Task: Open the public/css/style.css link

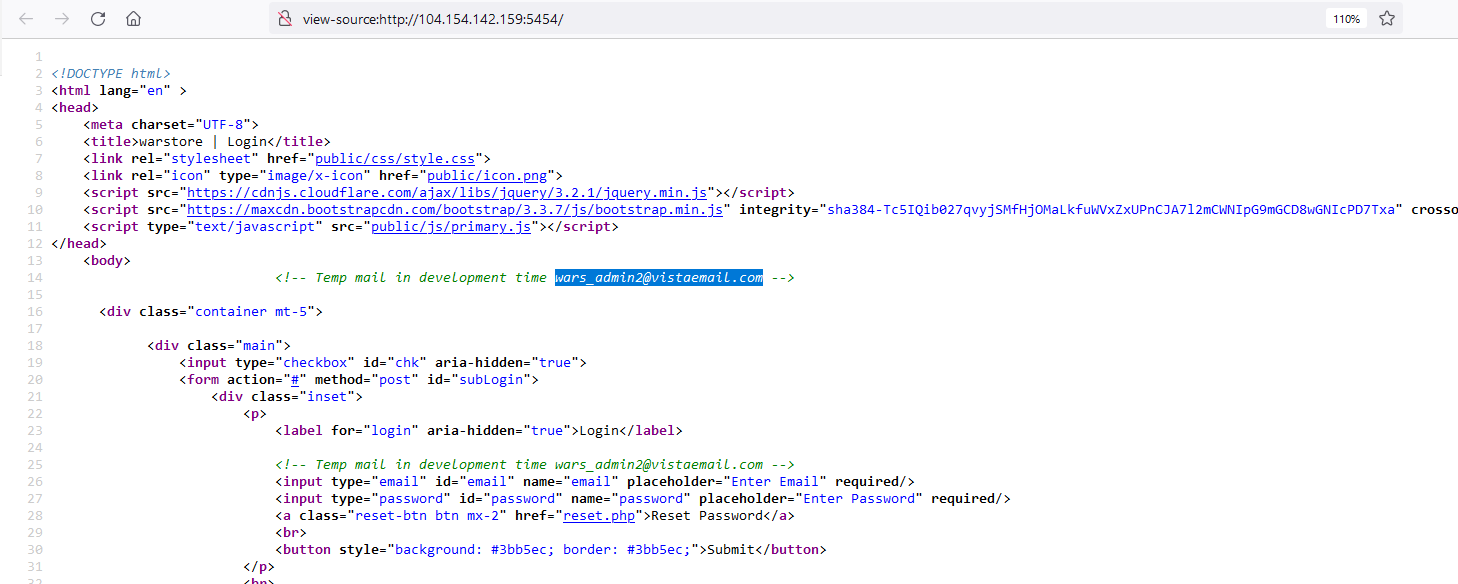Action: [x=395, y=158]
